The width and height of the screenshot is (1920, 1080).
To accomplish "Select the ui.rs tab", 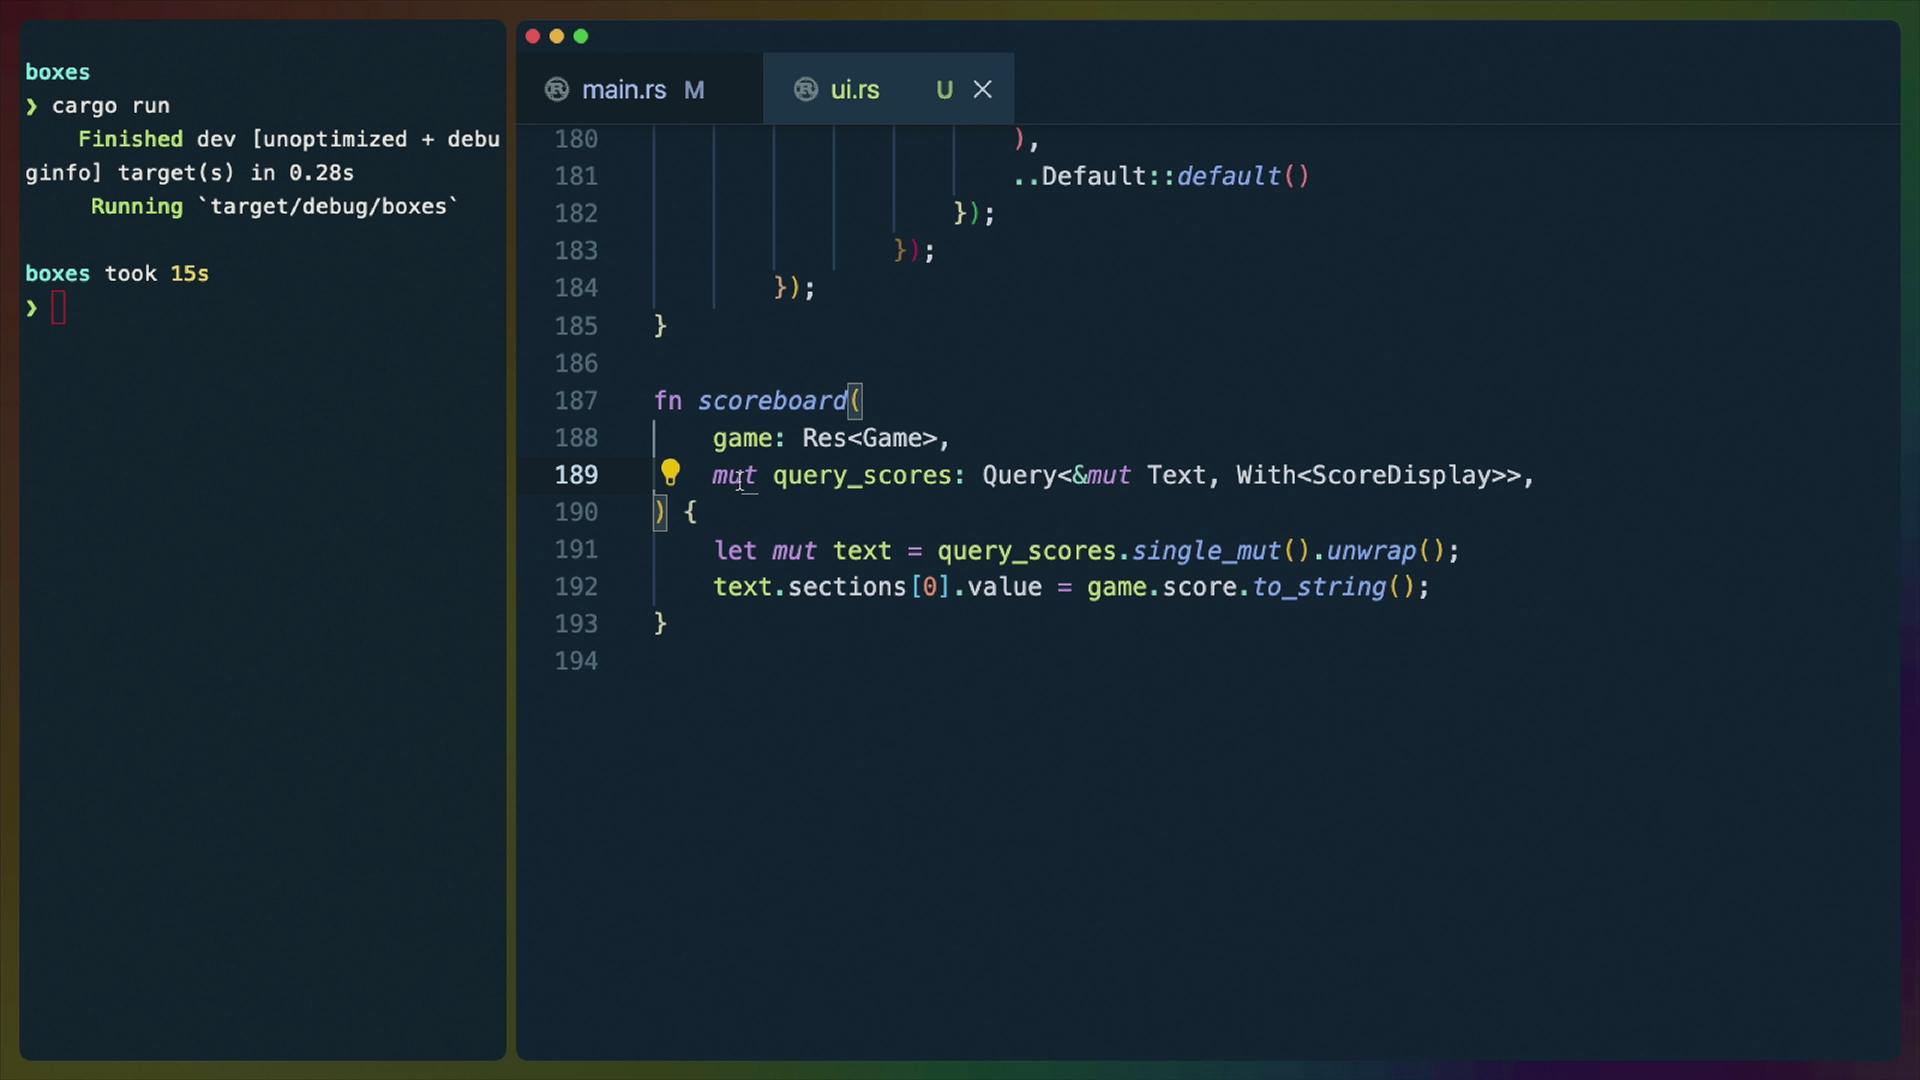I will [855, 90].
